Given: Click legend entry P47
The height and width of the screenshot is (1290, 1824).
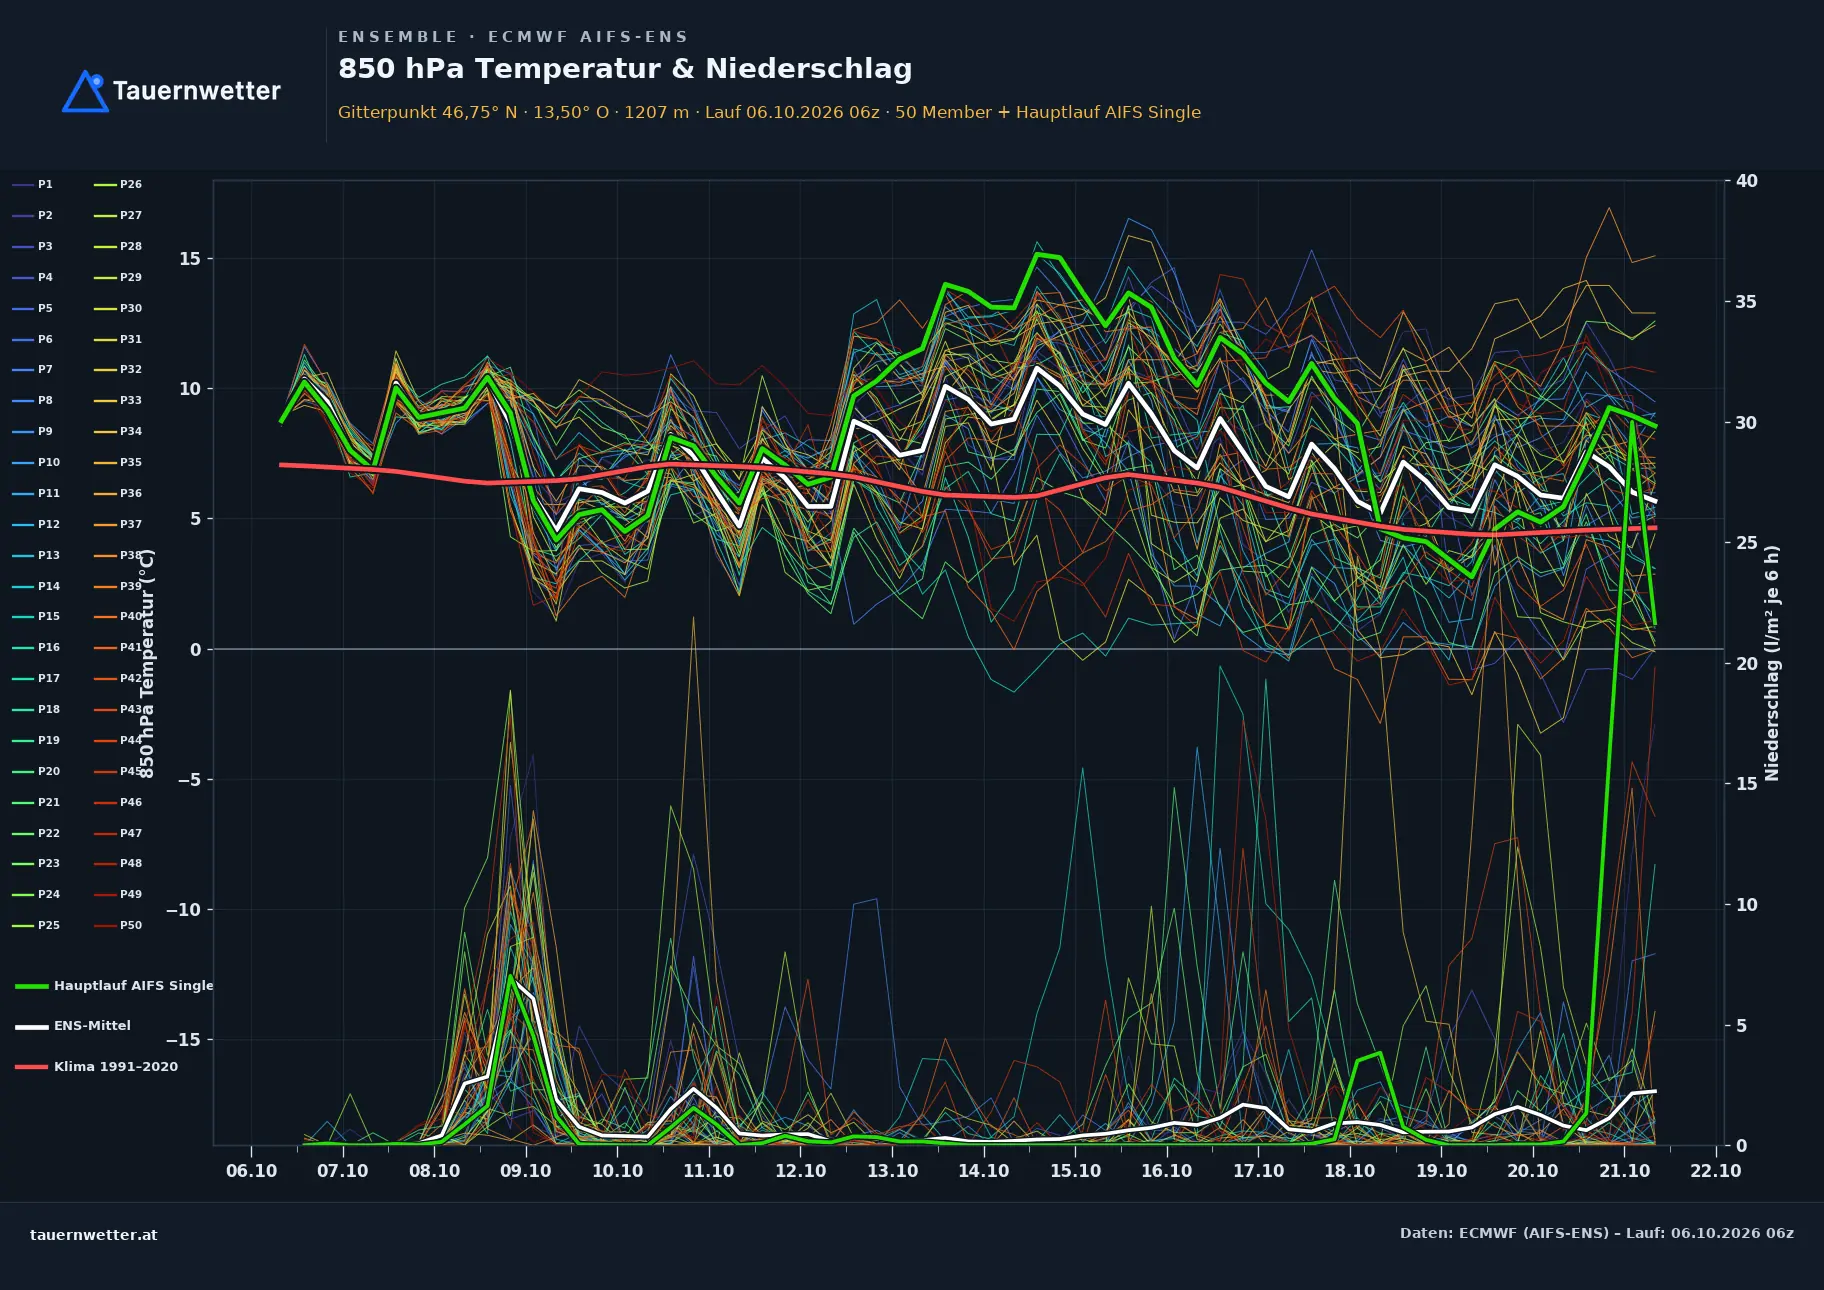Looking at the screenshot, I should click(118, 834).
